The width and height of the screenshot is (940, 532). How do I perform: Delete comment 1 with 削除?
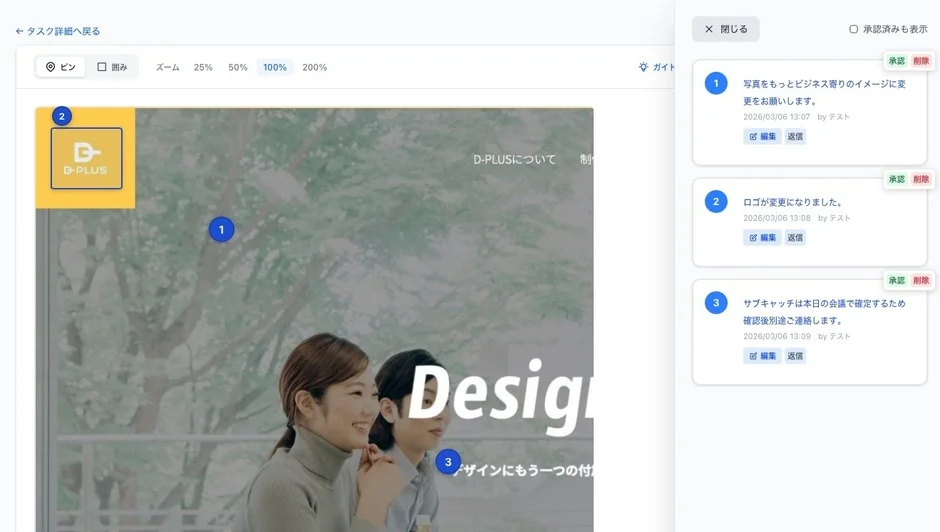pos(921,61)
